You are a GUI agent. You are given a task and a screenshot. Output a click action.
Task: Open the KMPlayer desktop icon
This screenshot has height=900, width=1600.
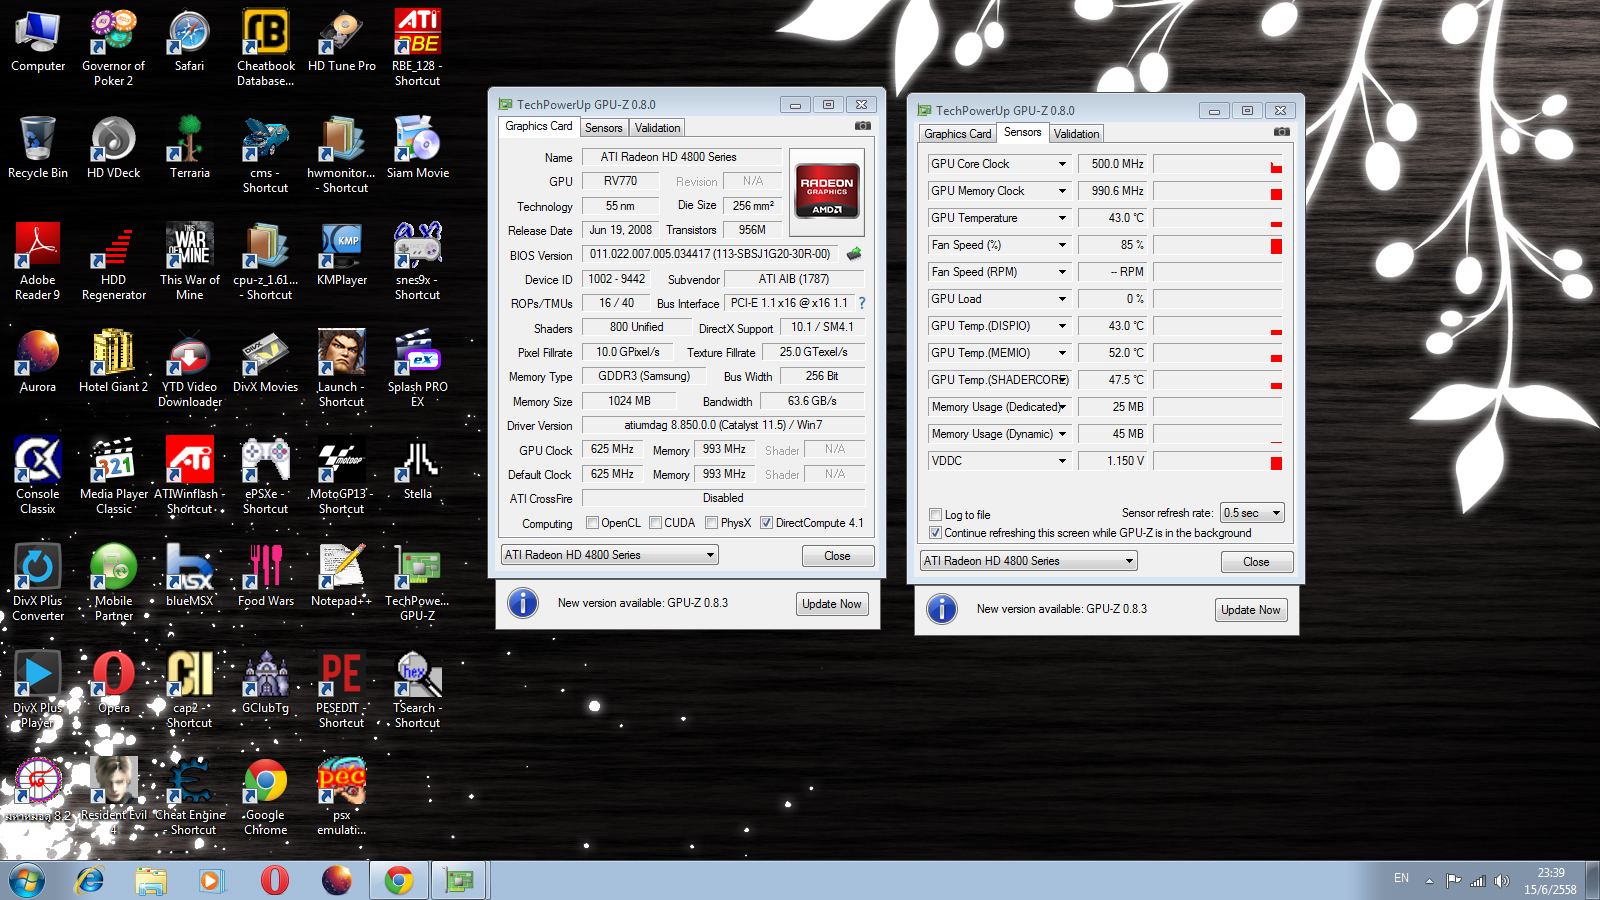click(342, 254)
